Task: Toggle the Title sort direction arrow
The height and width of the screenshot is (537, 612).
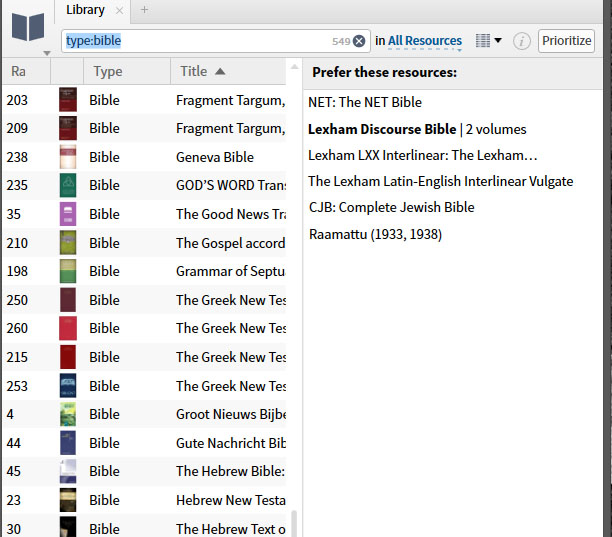Action: pos(220,71)
